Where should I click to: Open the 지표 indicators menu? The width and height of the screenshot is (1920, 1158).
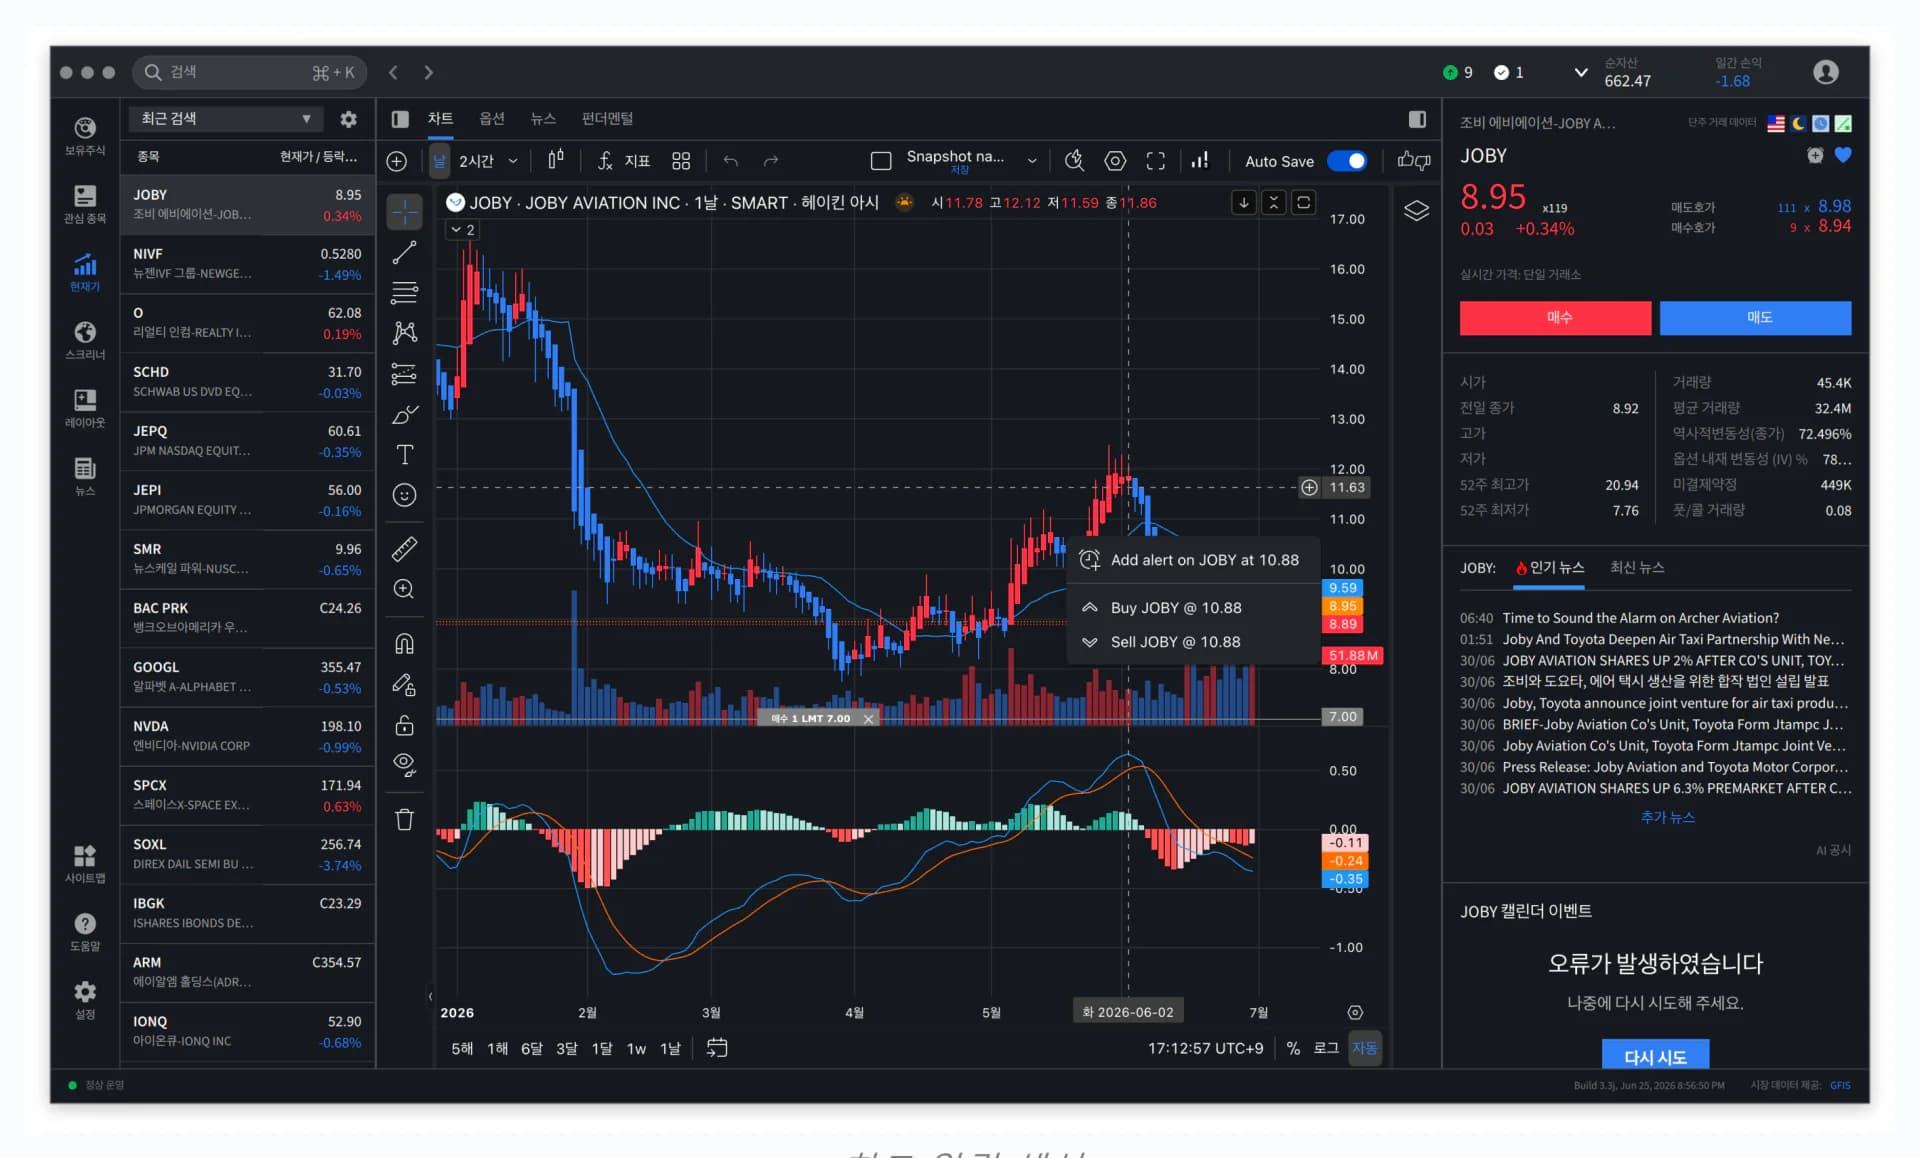pyautogui.click(x=624, y=161)
